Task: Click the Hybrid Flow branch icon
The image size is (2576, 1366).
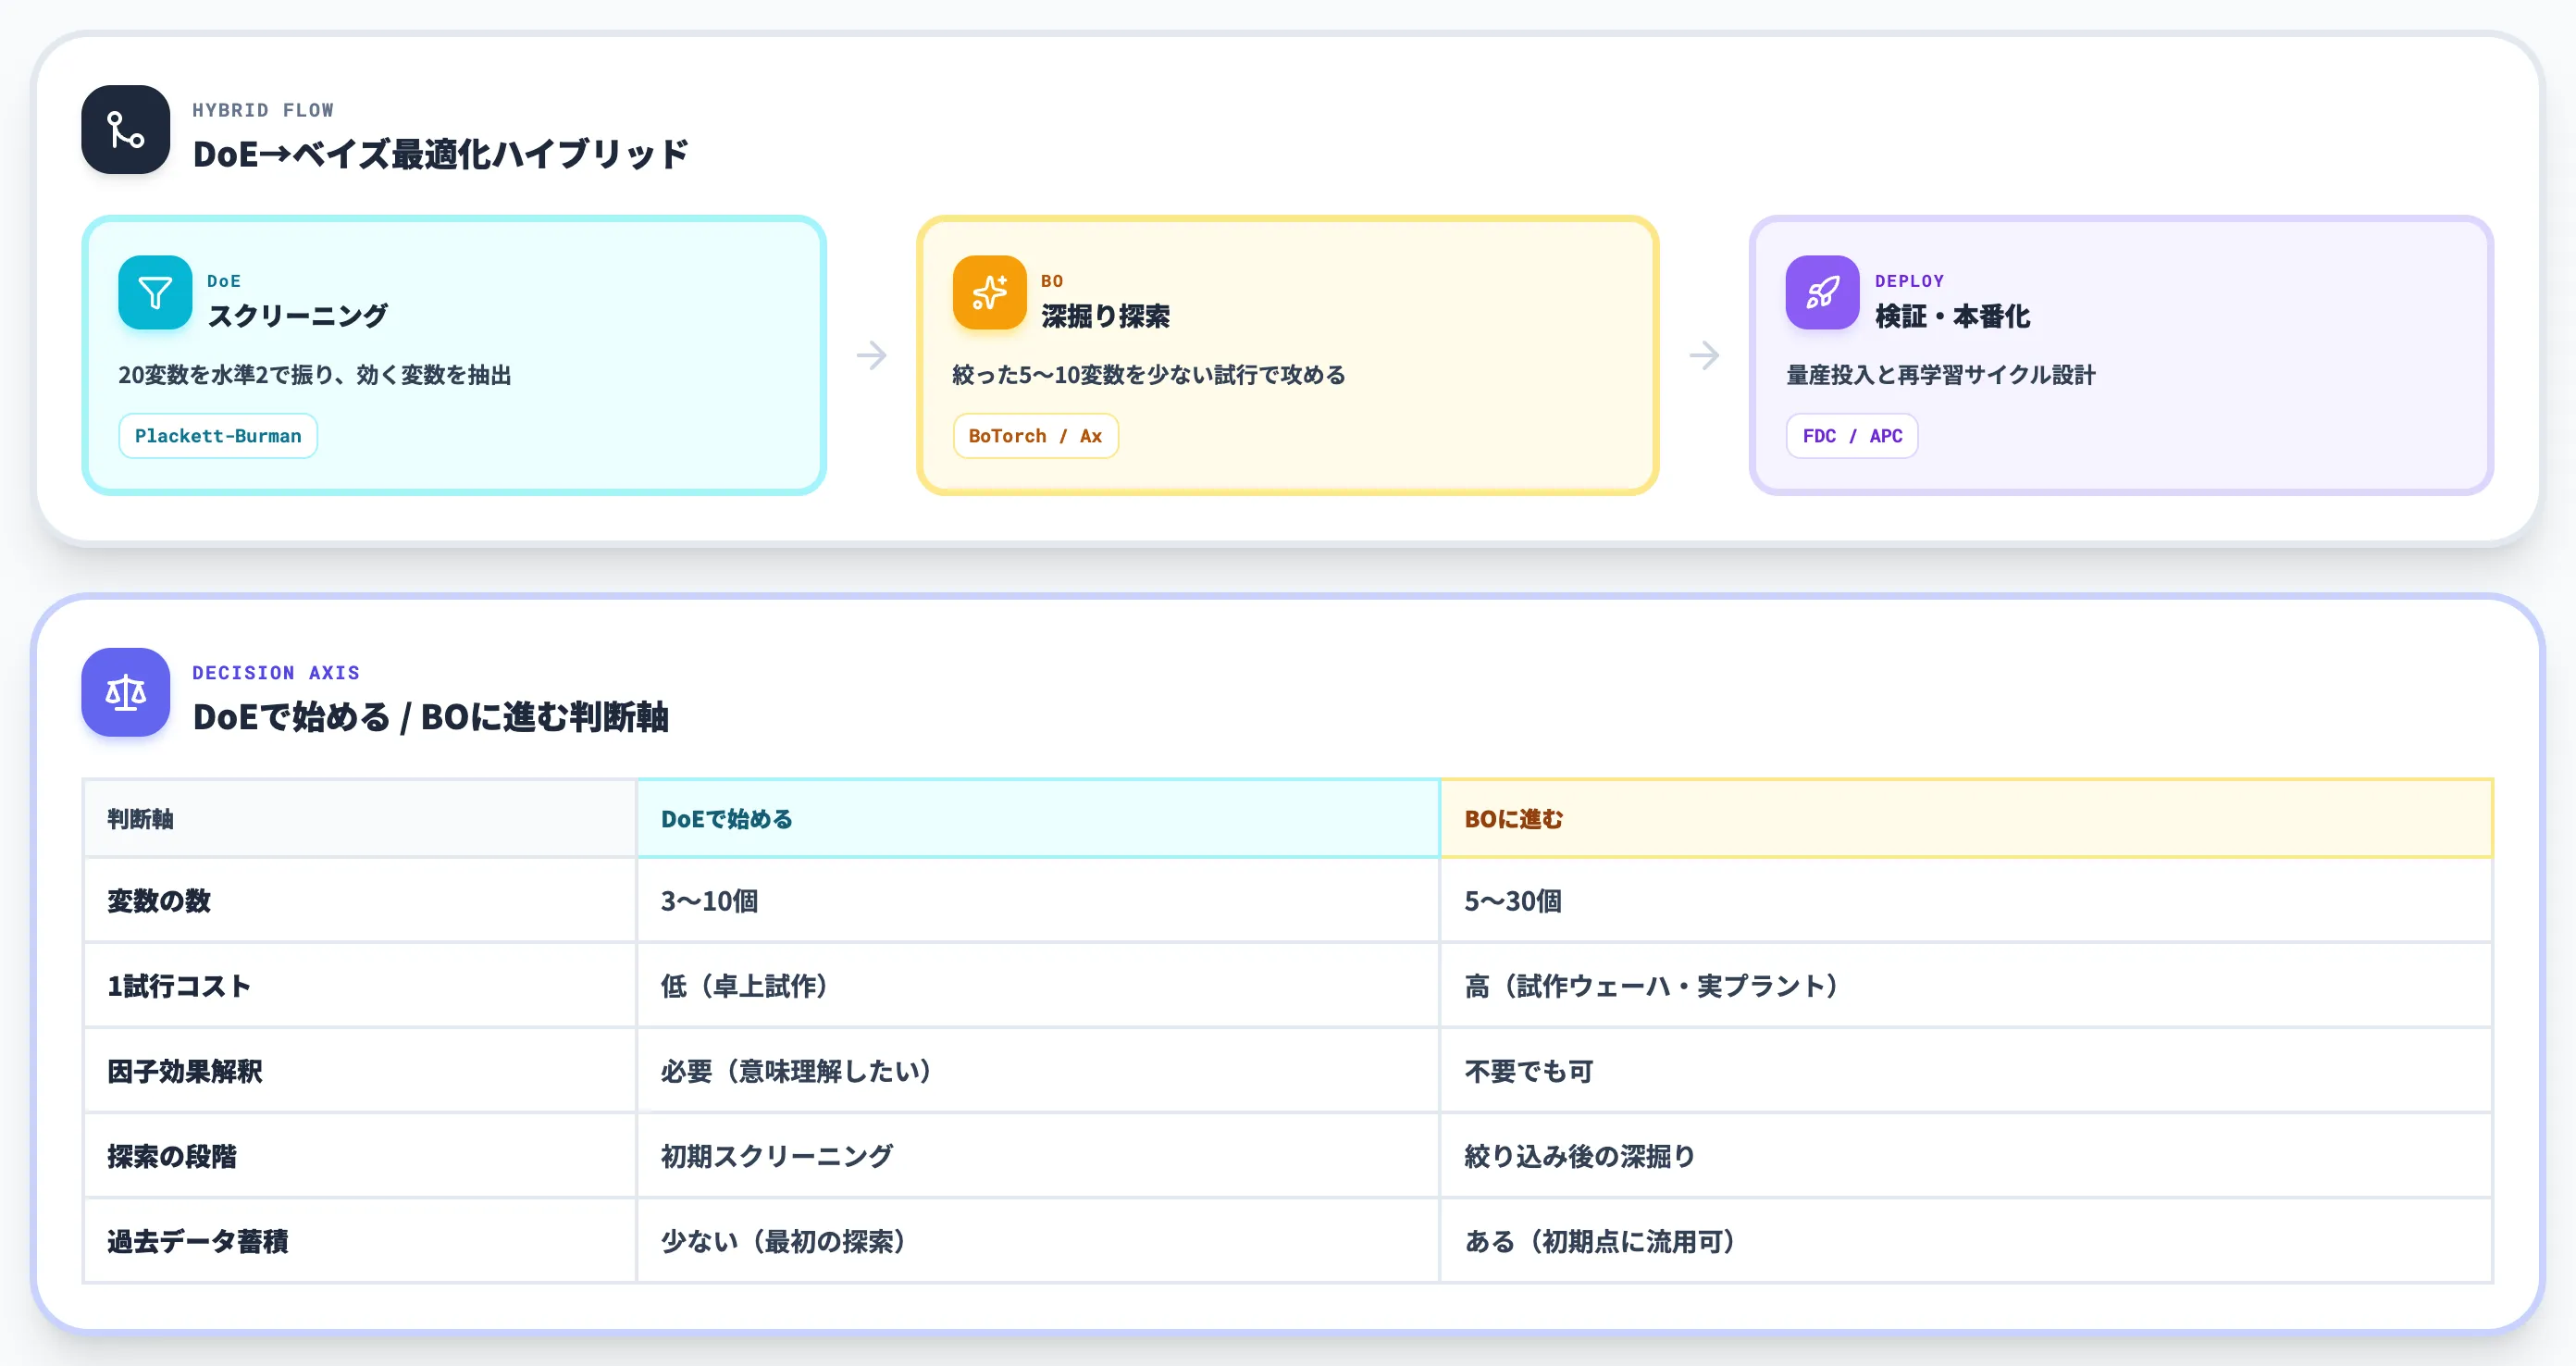Action: click(126, 130)
